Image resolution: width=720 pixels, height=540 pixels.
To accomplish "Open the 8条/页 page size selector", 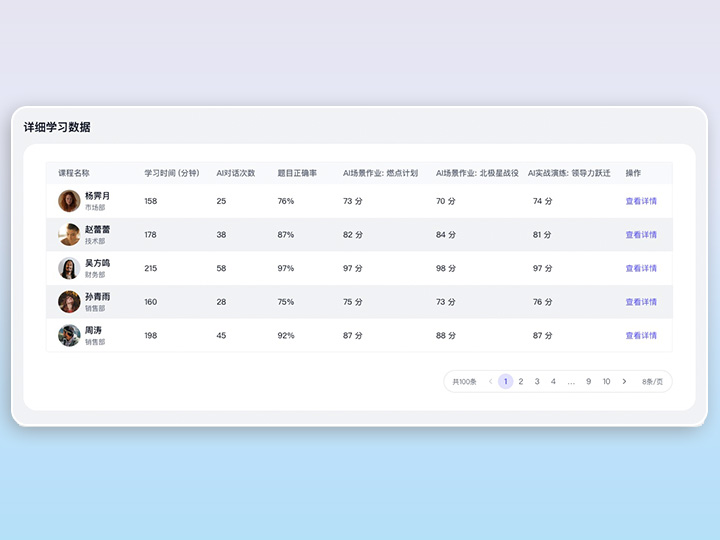I will tap(652, 382).
